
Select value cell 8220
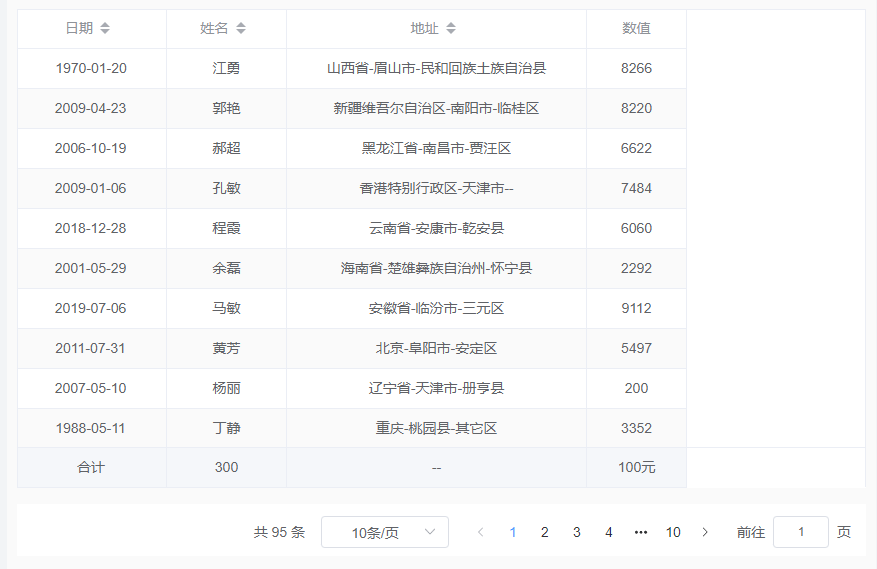636,108
